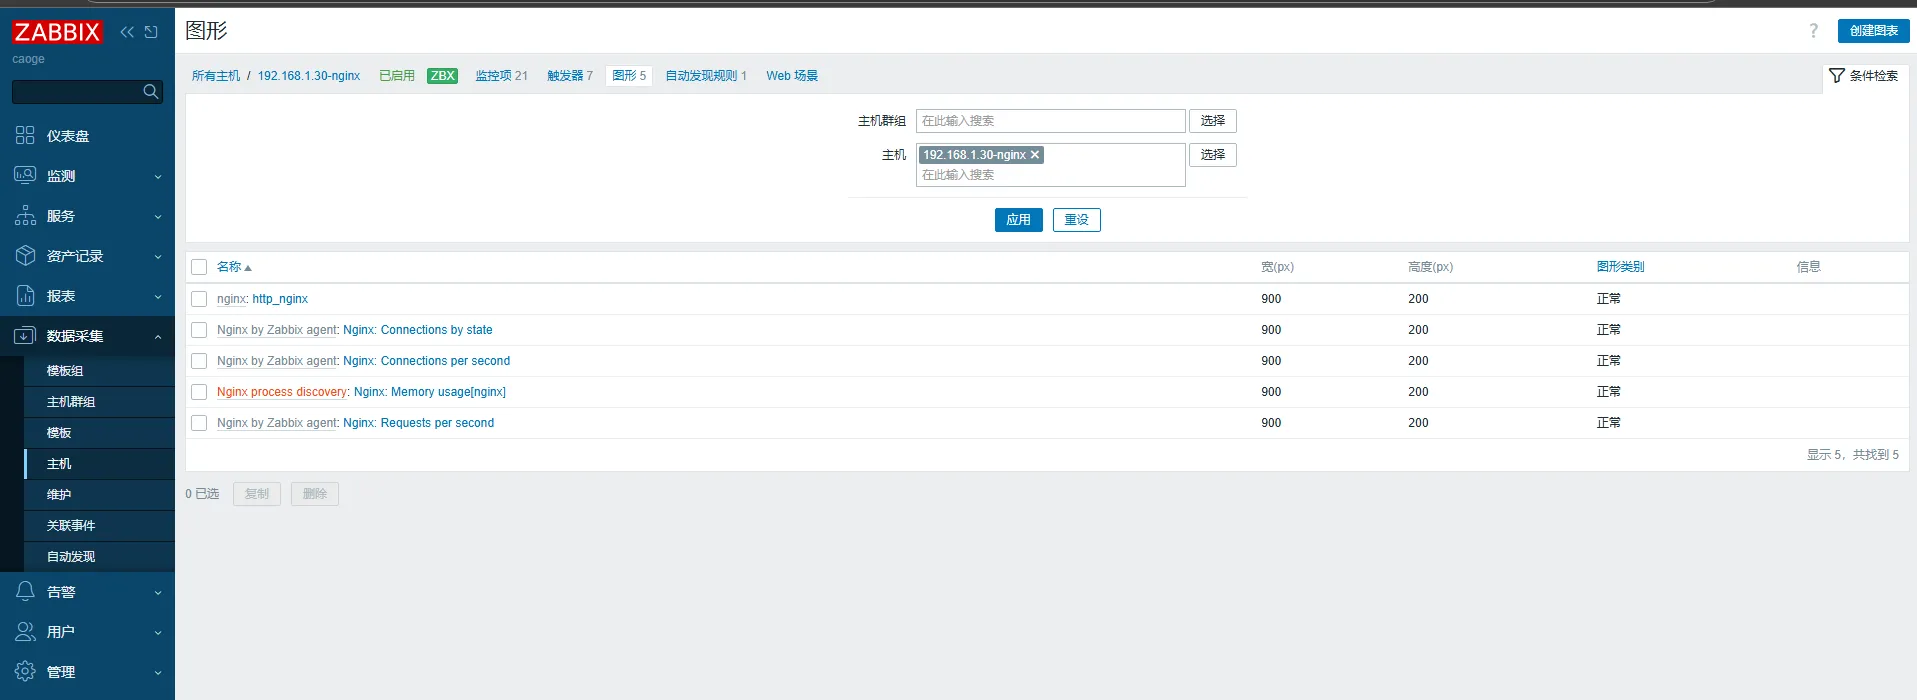Click the 用户 users icon
The height and width of the screenshot is (700, 1917).
tap(25, 631)
